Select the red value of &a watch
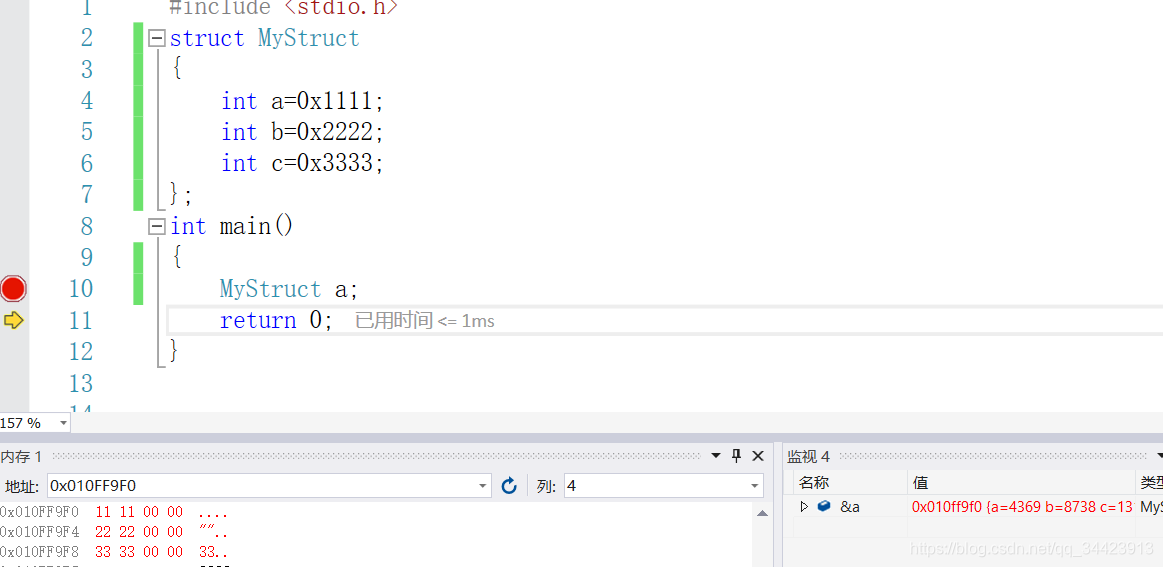The height and width of the screenshot is (567, 1163). pos(1022,507)
